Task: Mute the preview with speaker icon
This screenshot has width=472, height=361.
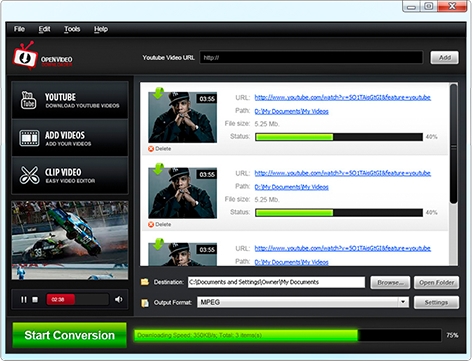Action: [118, 300]
